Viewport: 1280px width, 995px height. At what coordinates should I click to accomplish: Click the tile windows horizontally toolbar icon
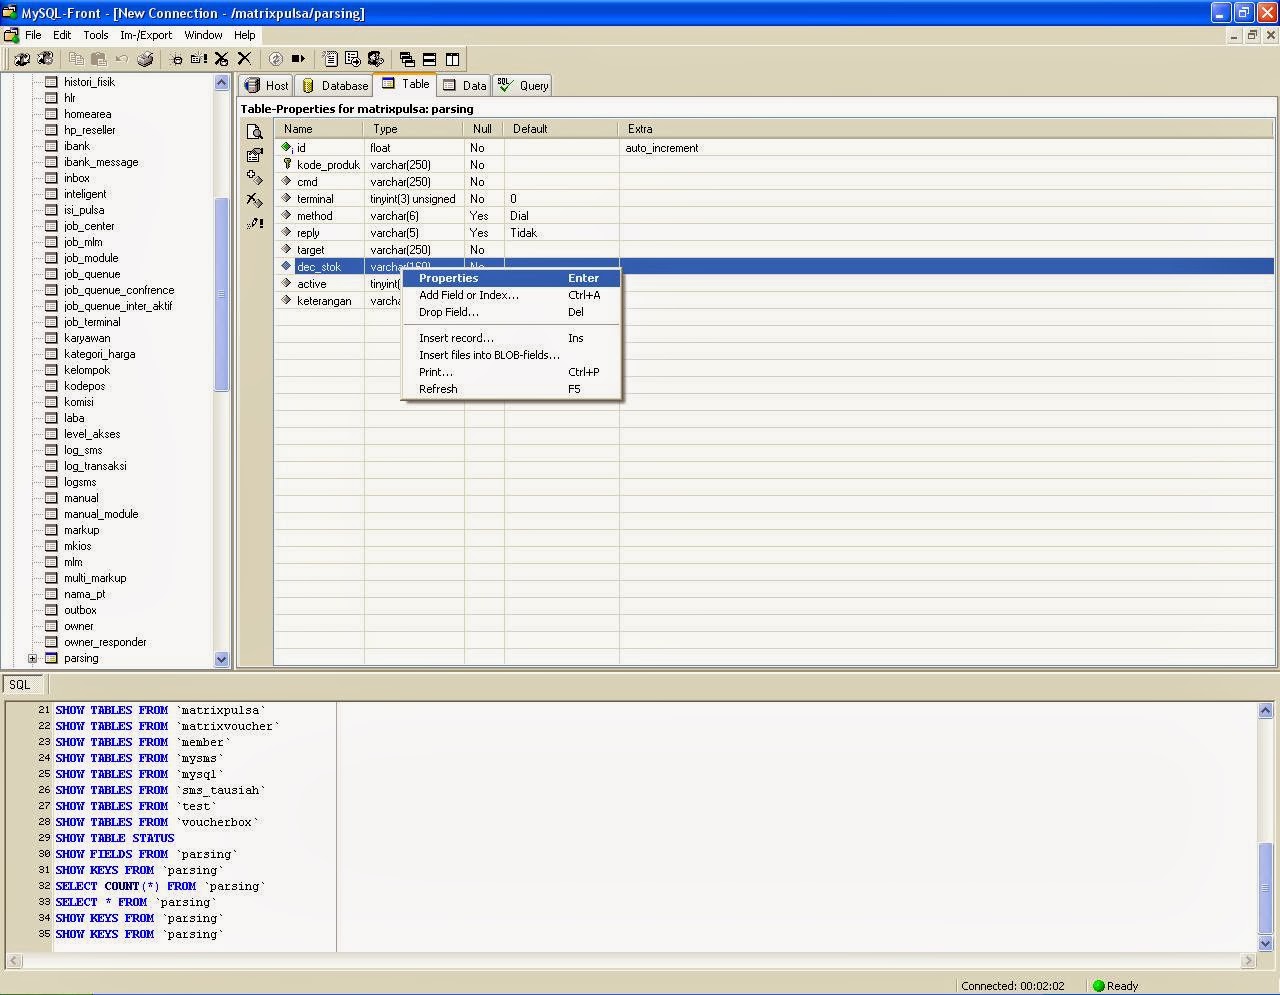pos(429,59)
